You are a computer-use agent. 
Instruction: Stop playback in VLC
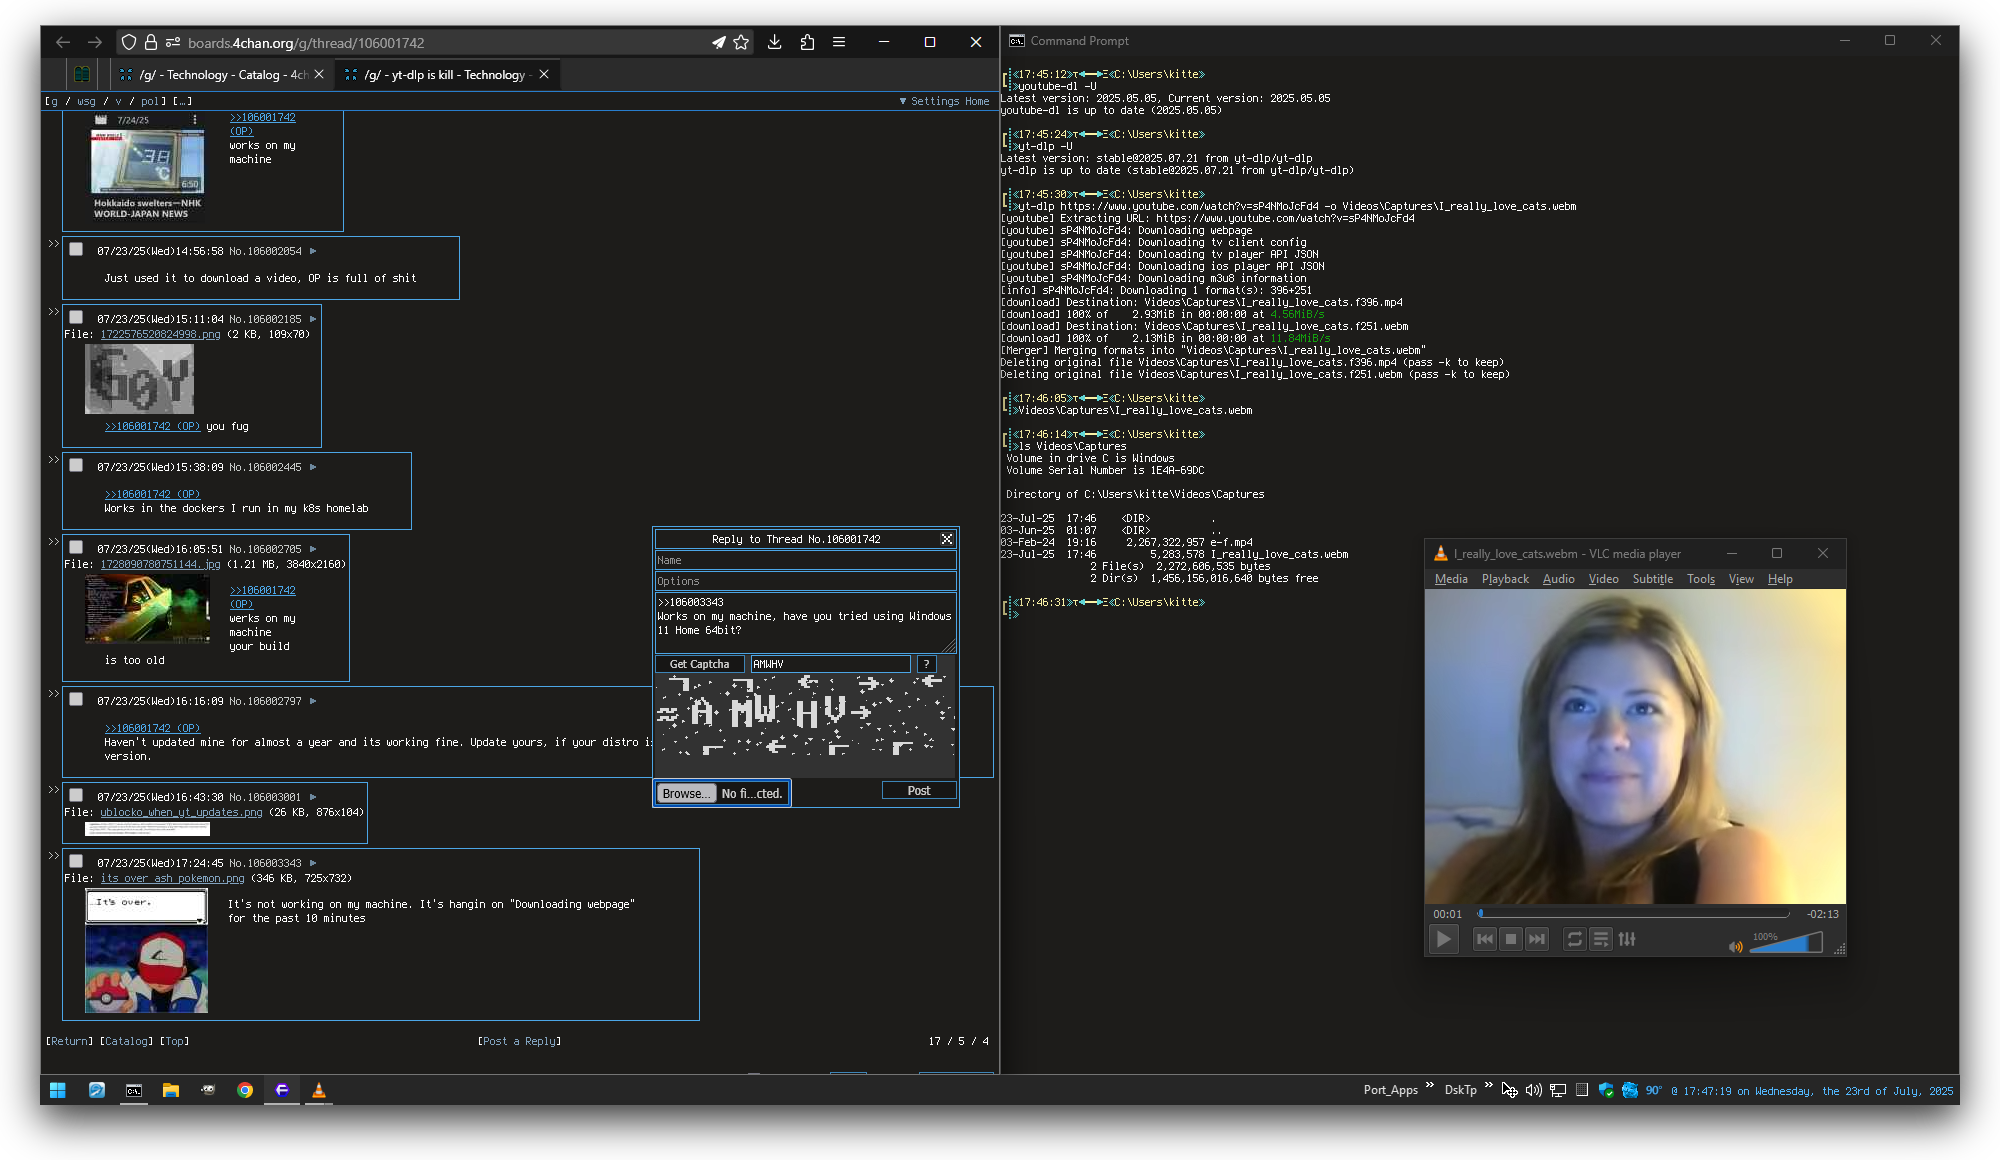click(x=1511, y=939)
